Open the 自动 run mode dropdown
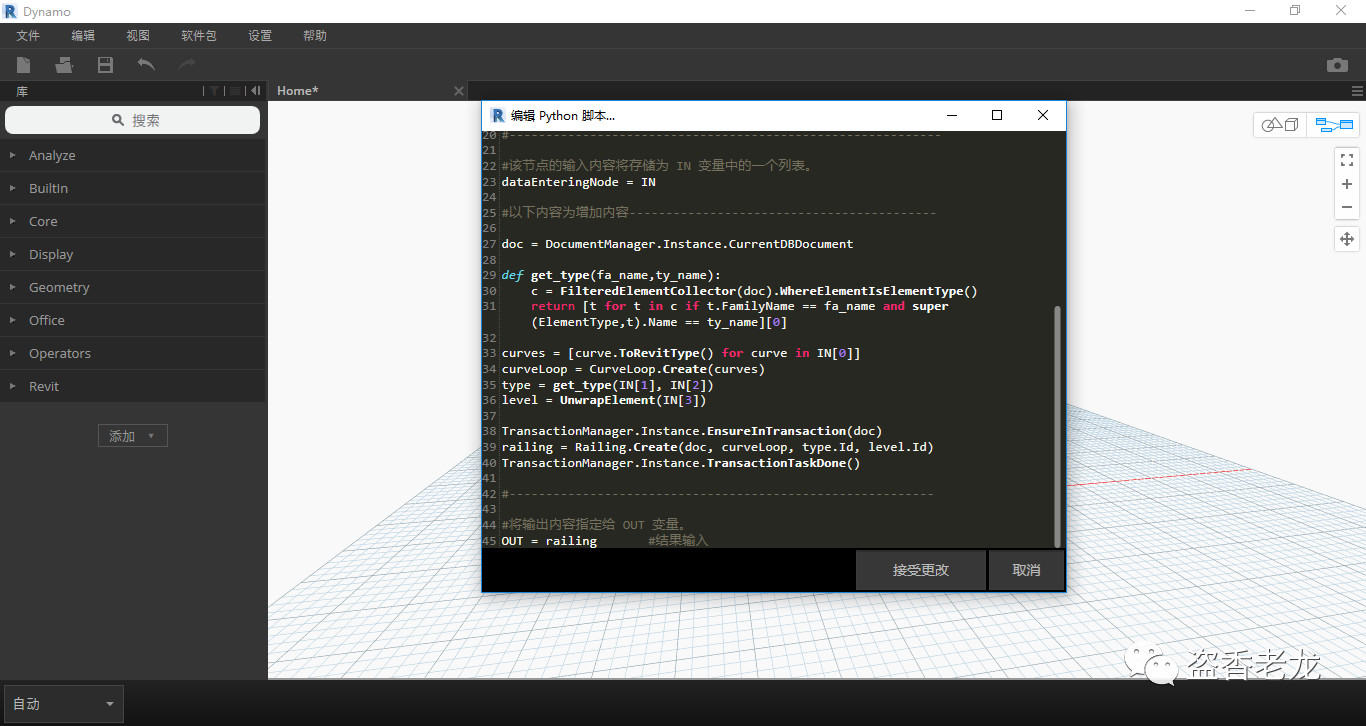 tap(64, 704)
